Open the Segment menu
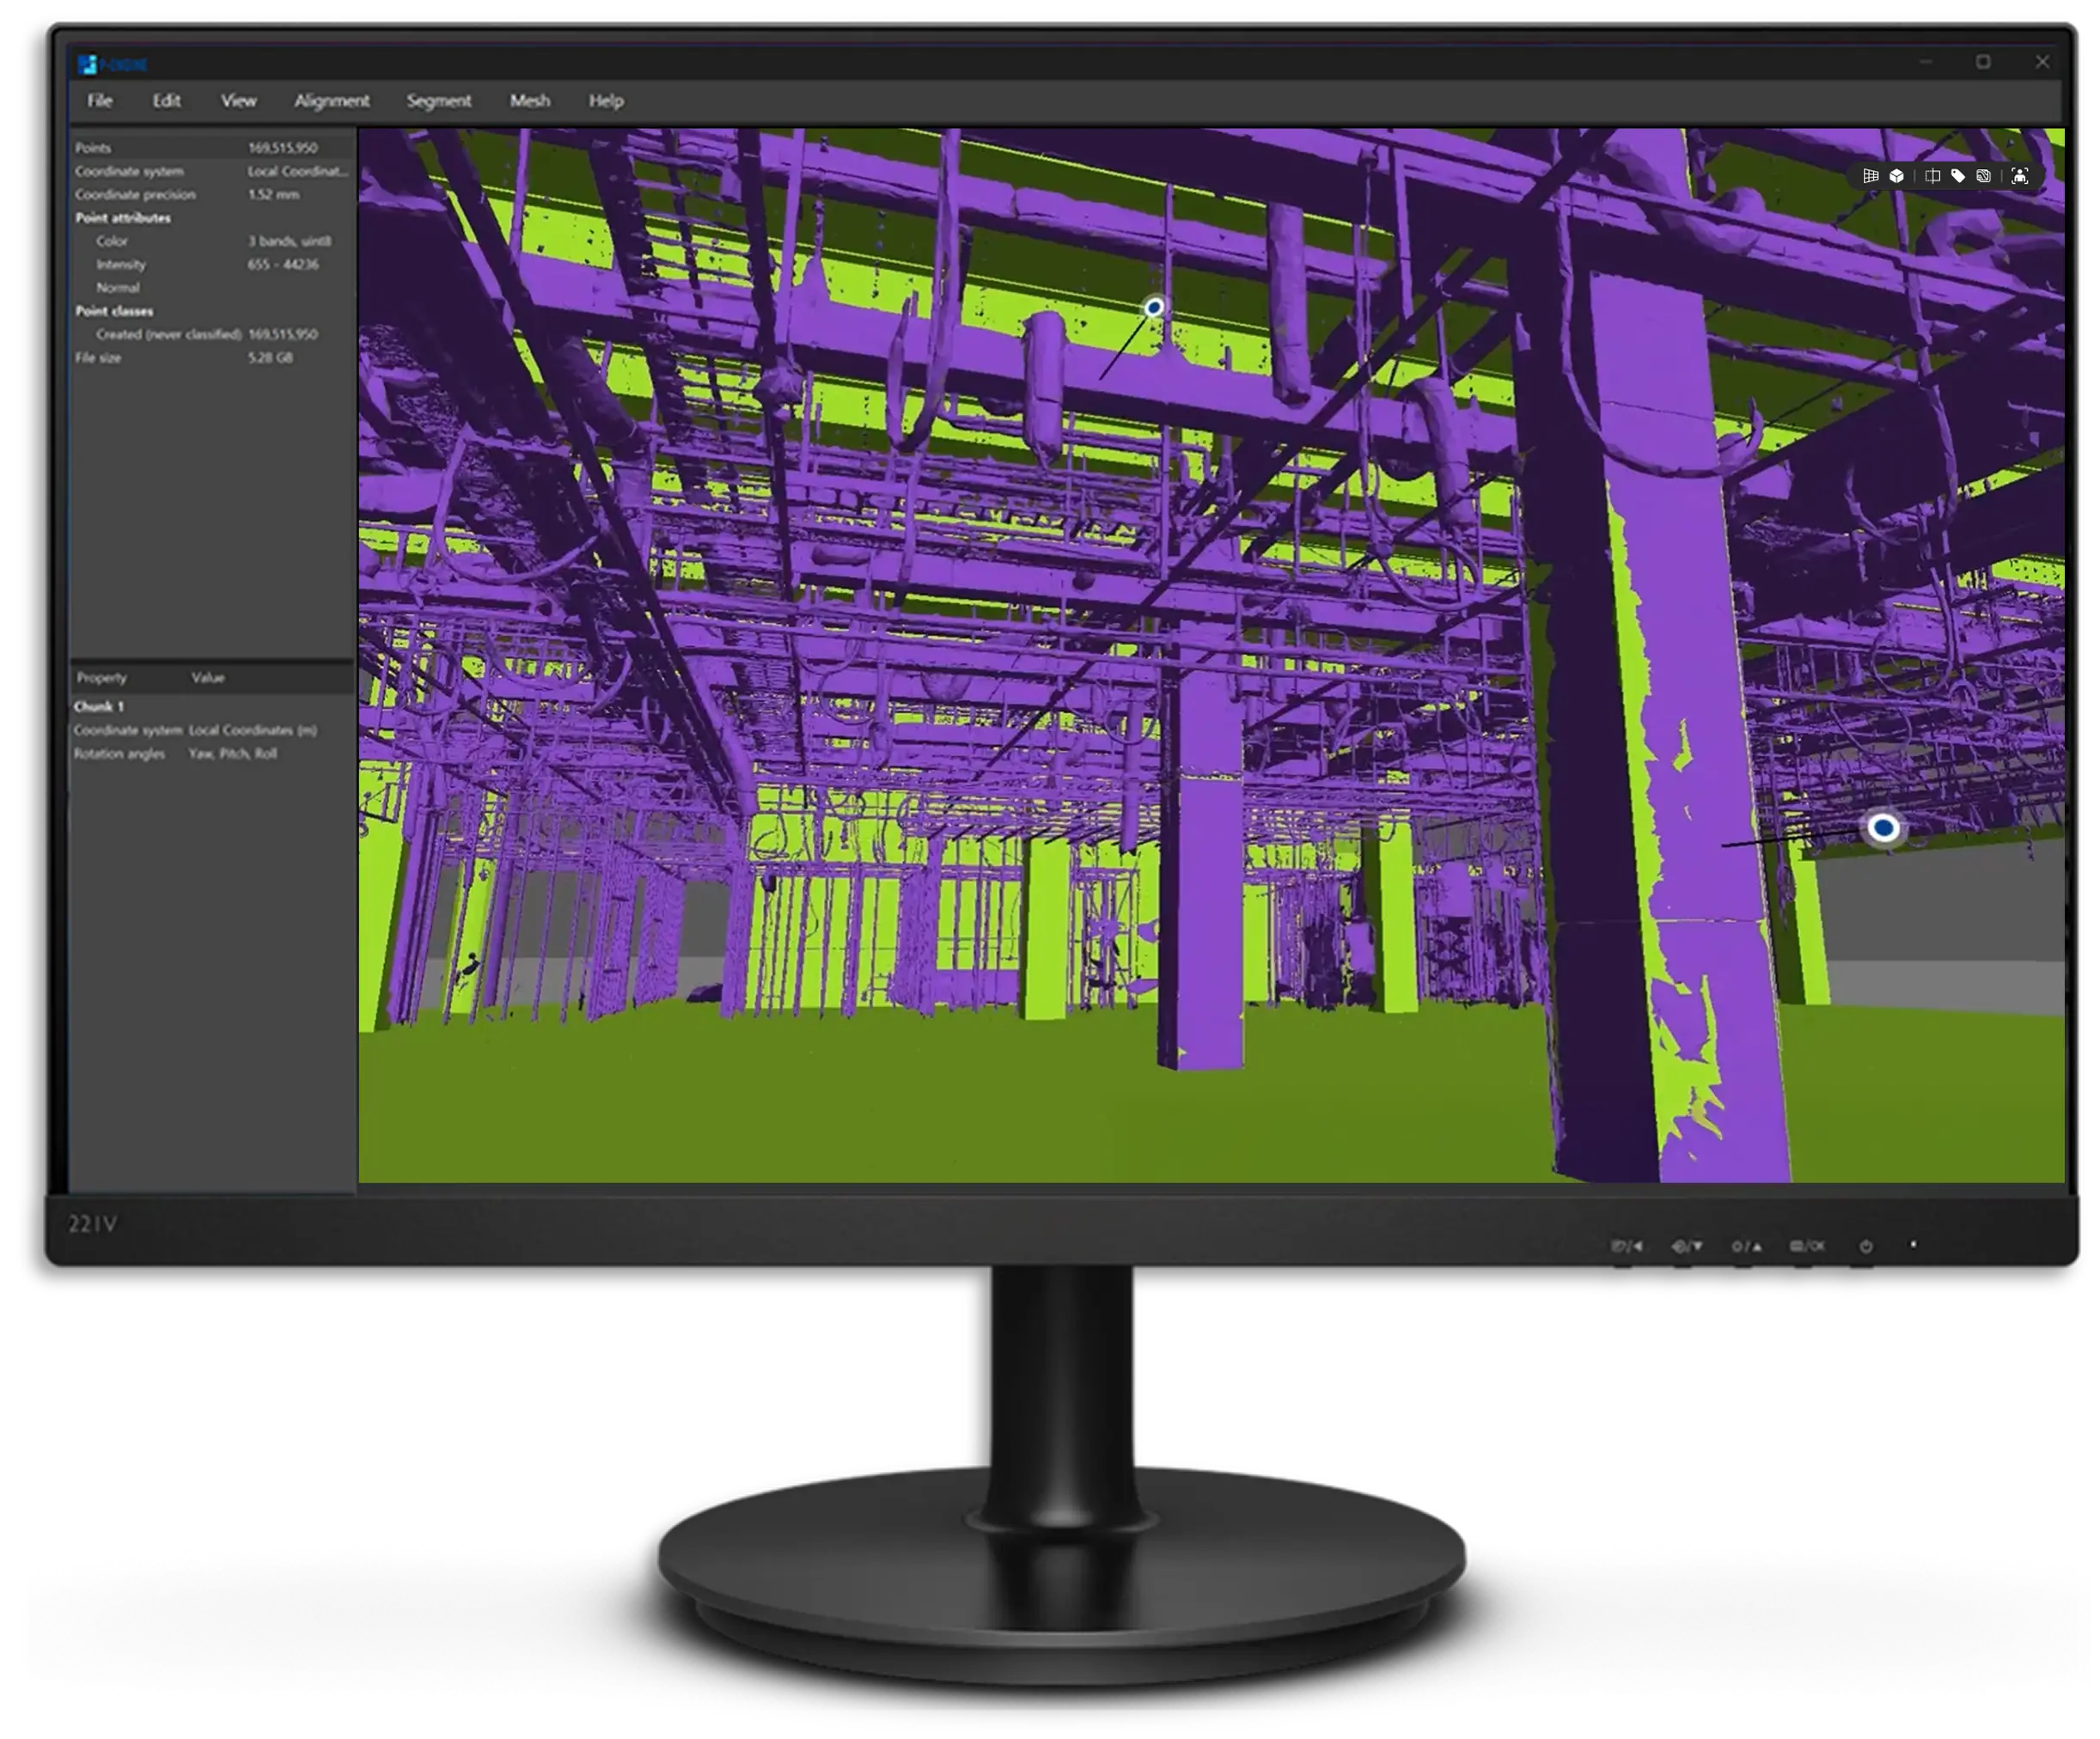The width and height of the screenshot is (2100, 1739). click(439, 101)
